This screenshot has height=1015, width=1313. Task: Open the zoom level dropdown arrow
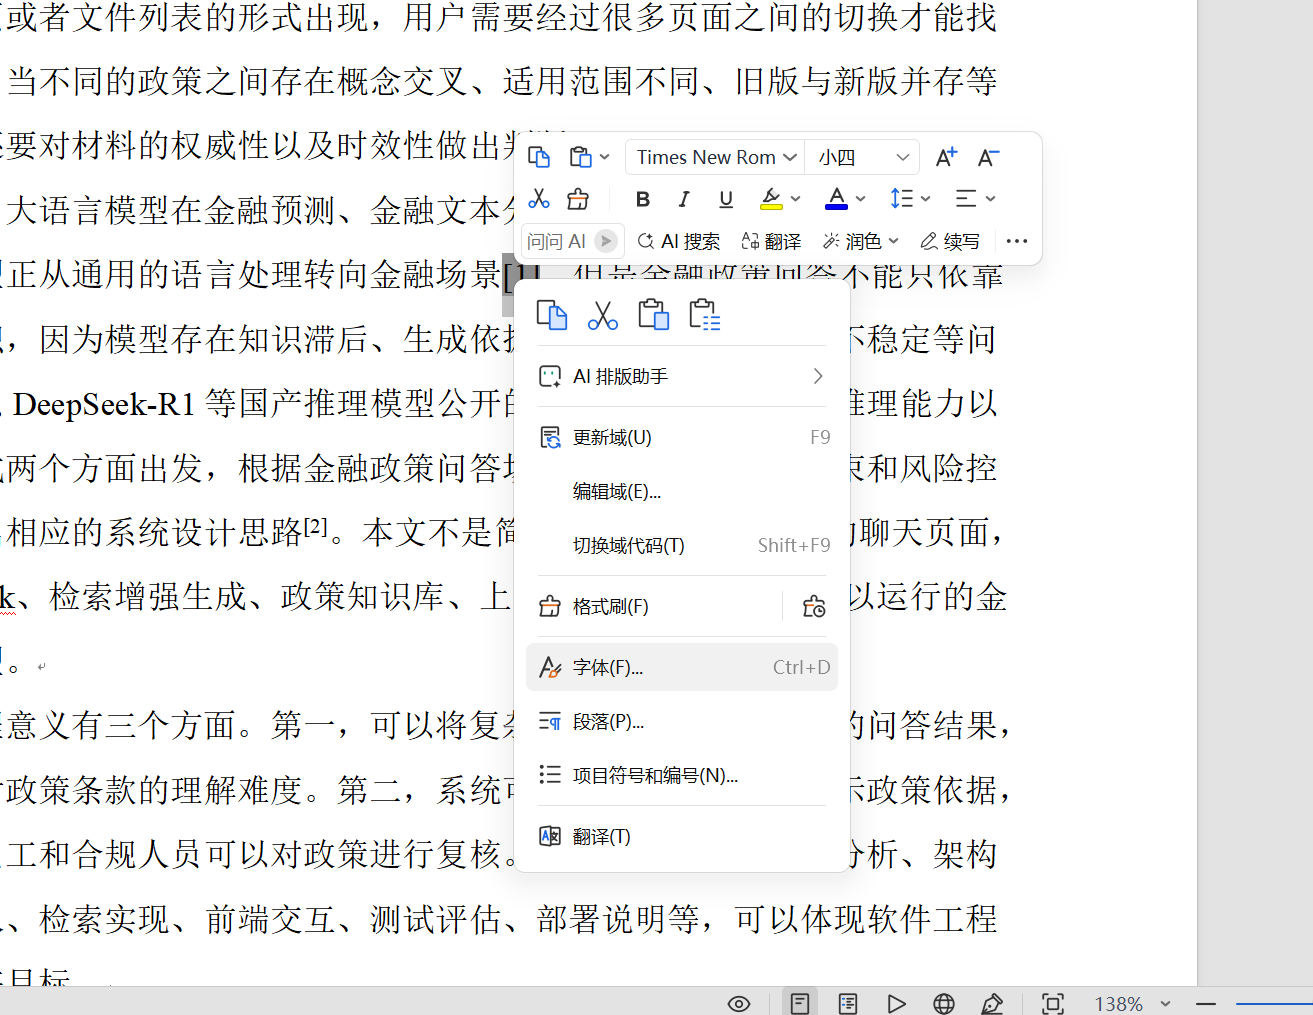pos(1165,1003)
